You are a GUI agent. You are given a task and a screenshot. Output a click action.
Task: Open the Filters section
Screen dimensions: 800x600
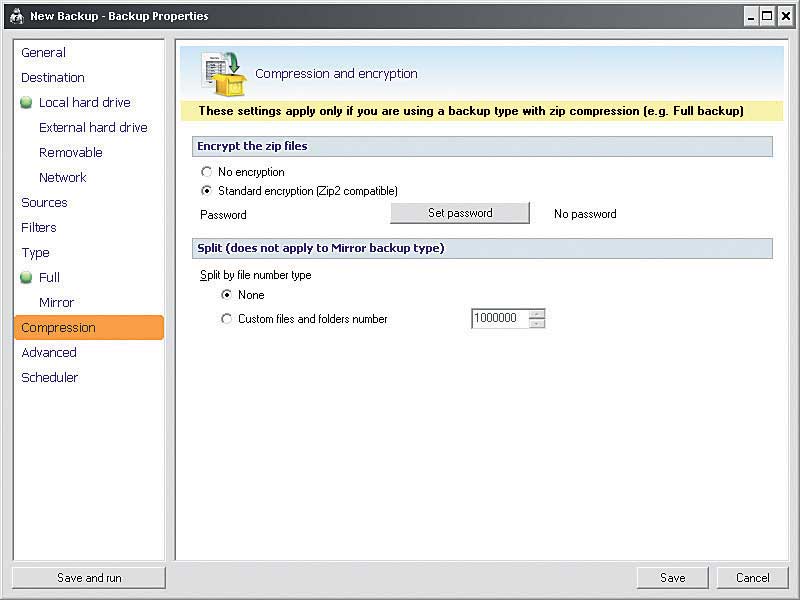click(39, 228)
